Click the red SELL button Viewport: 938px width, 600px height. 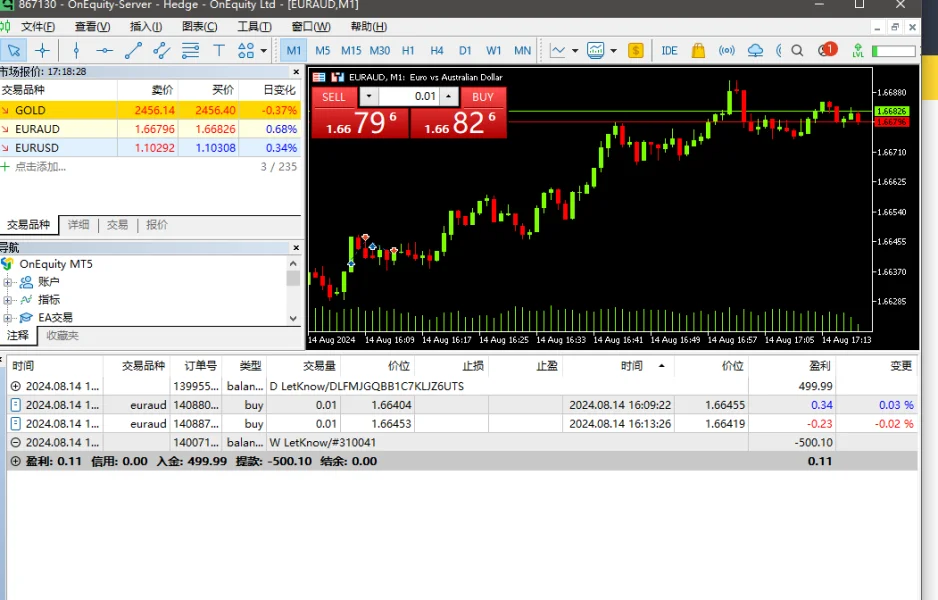coord(334,97)
